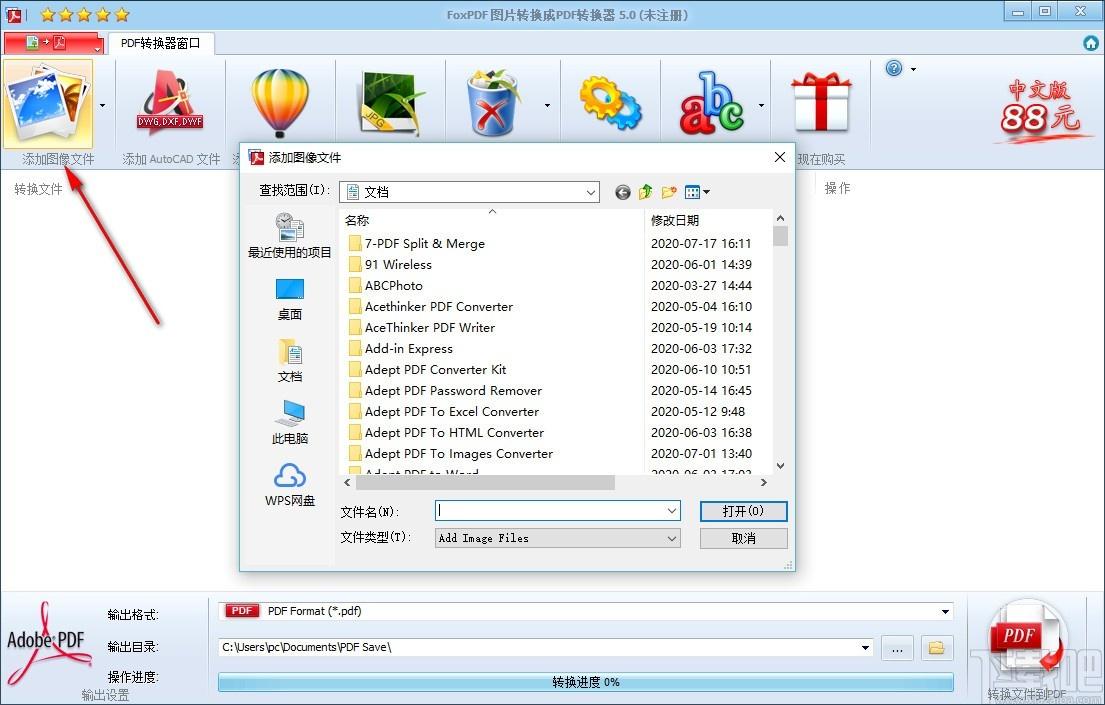The width and height of the screenshot is (1105, 705).
Task: Open help via blue question mark icon
Action: pos(894,68)
